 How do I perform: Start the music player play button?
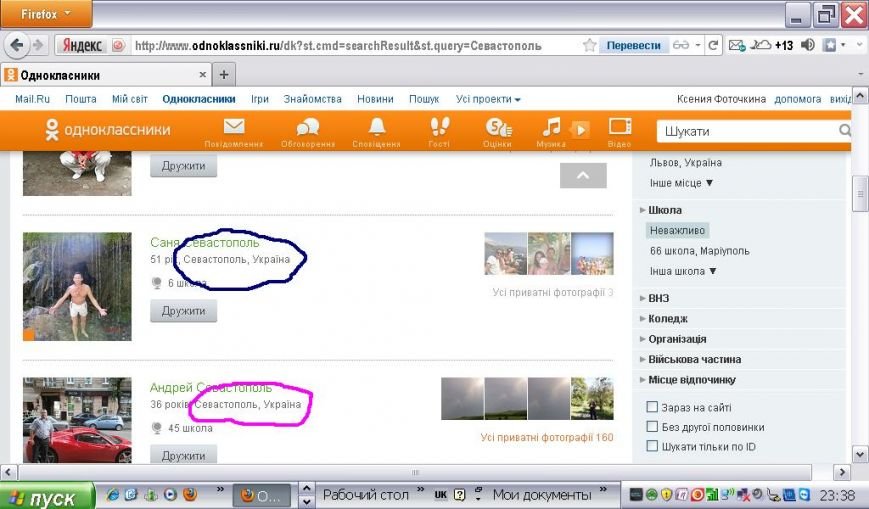[x=580, y=130]
